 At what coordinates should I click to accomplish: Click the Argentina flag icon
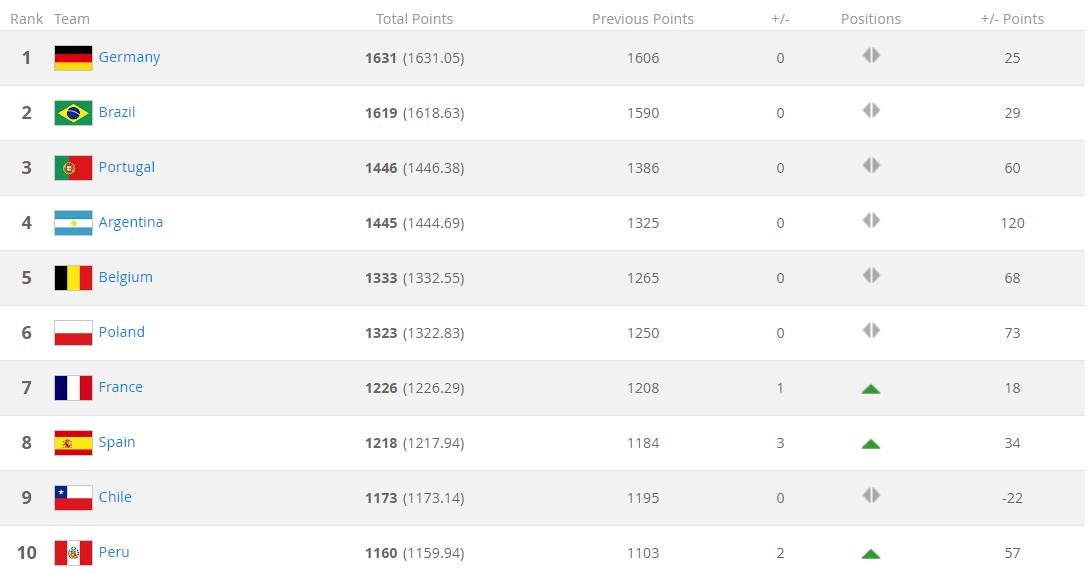[73, 222]
